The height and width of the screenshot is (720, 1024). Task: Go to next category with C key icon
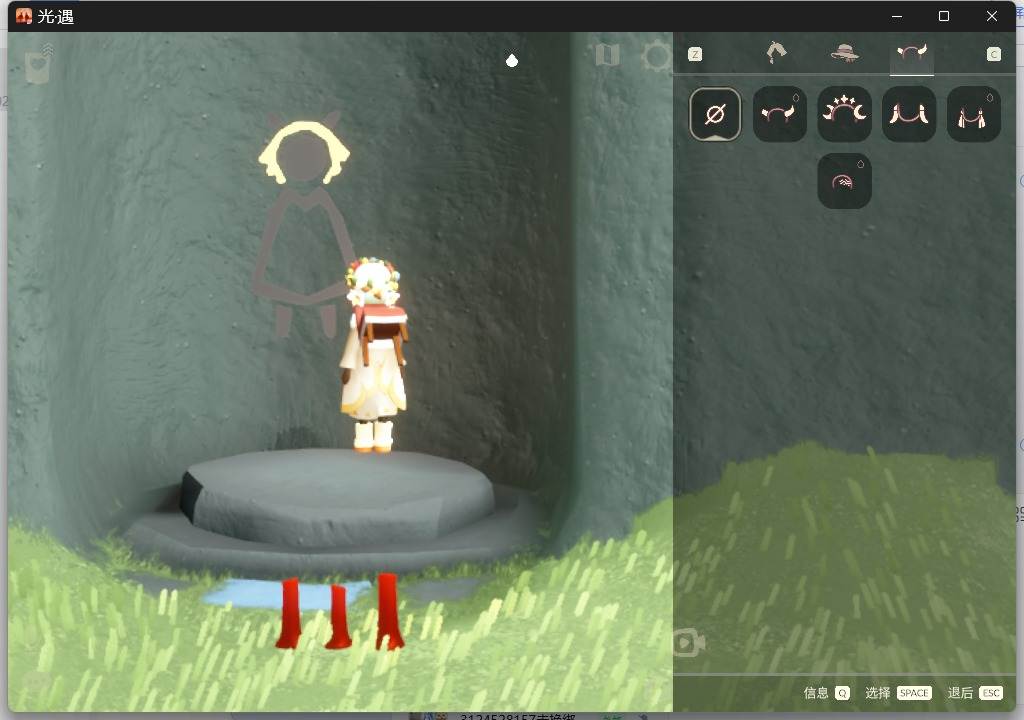pyautogui.click(x=993, y=54)
